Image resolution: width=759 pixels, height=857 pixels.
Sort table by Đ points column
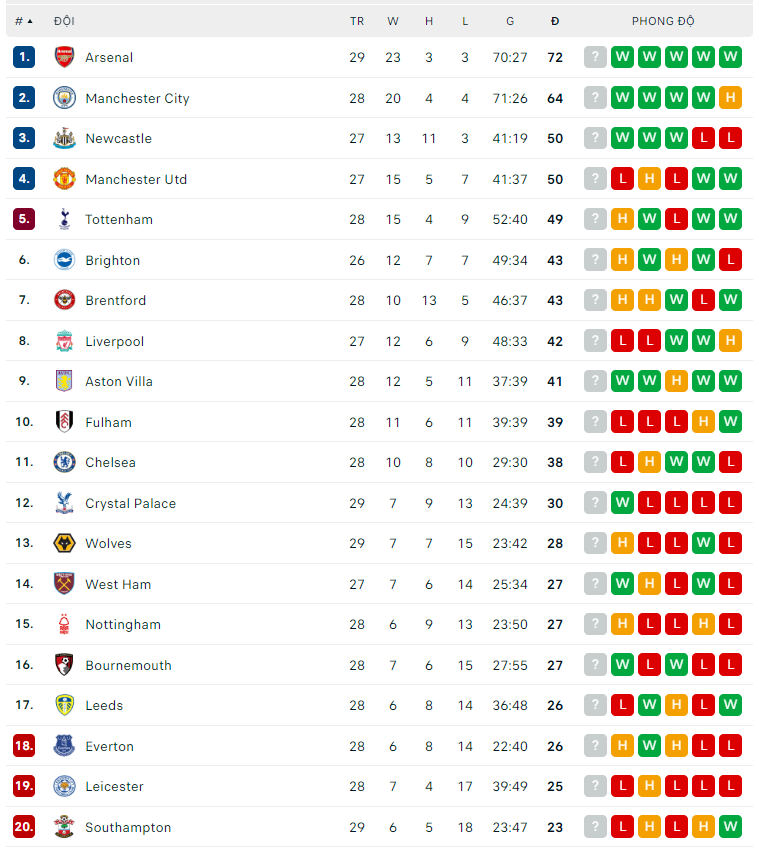click(555, 21)
